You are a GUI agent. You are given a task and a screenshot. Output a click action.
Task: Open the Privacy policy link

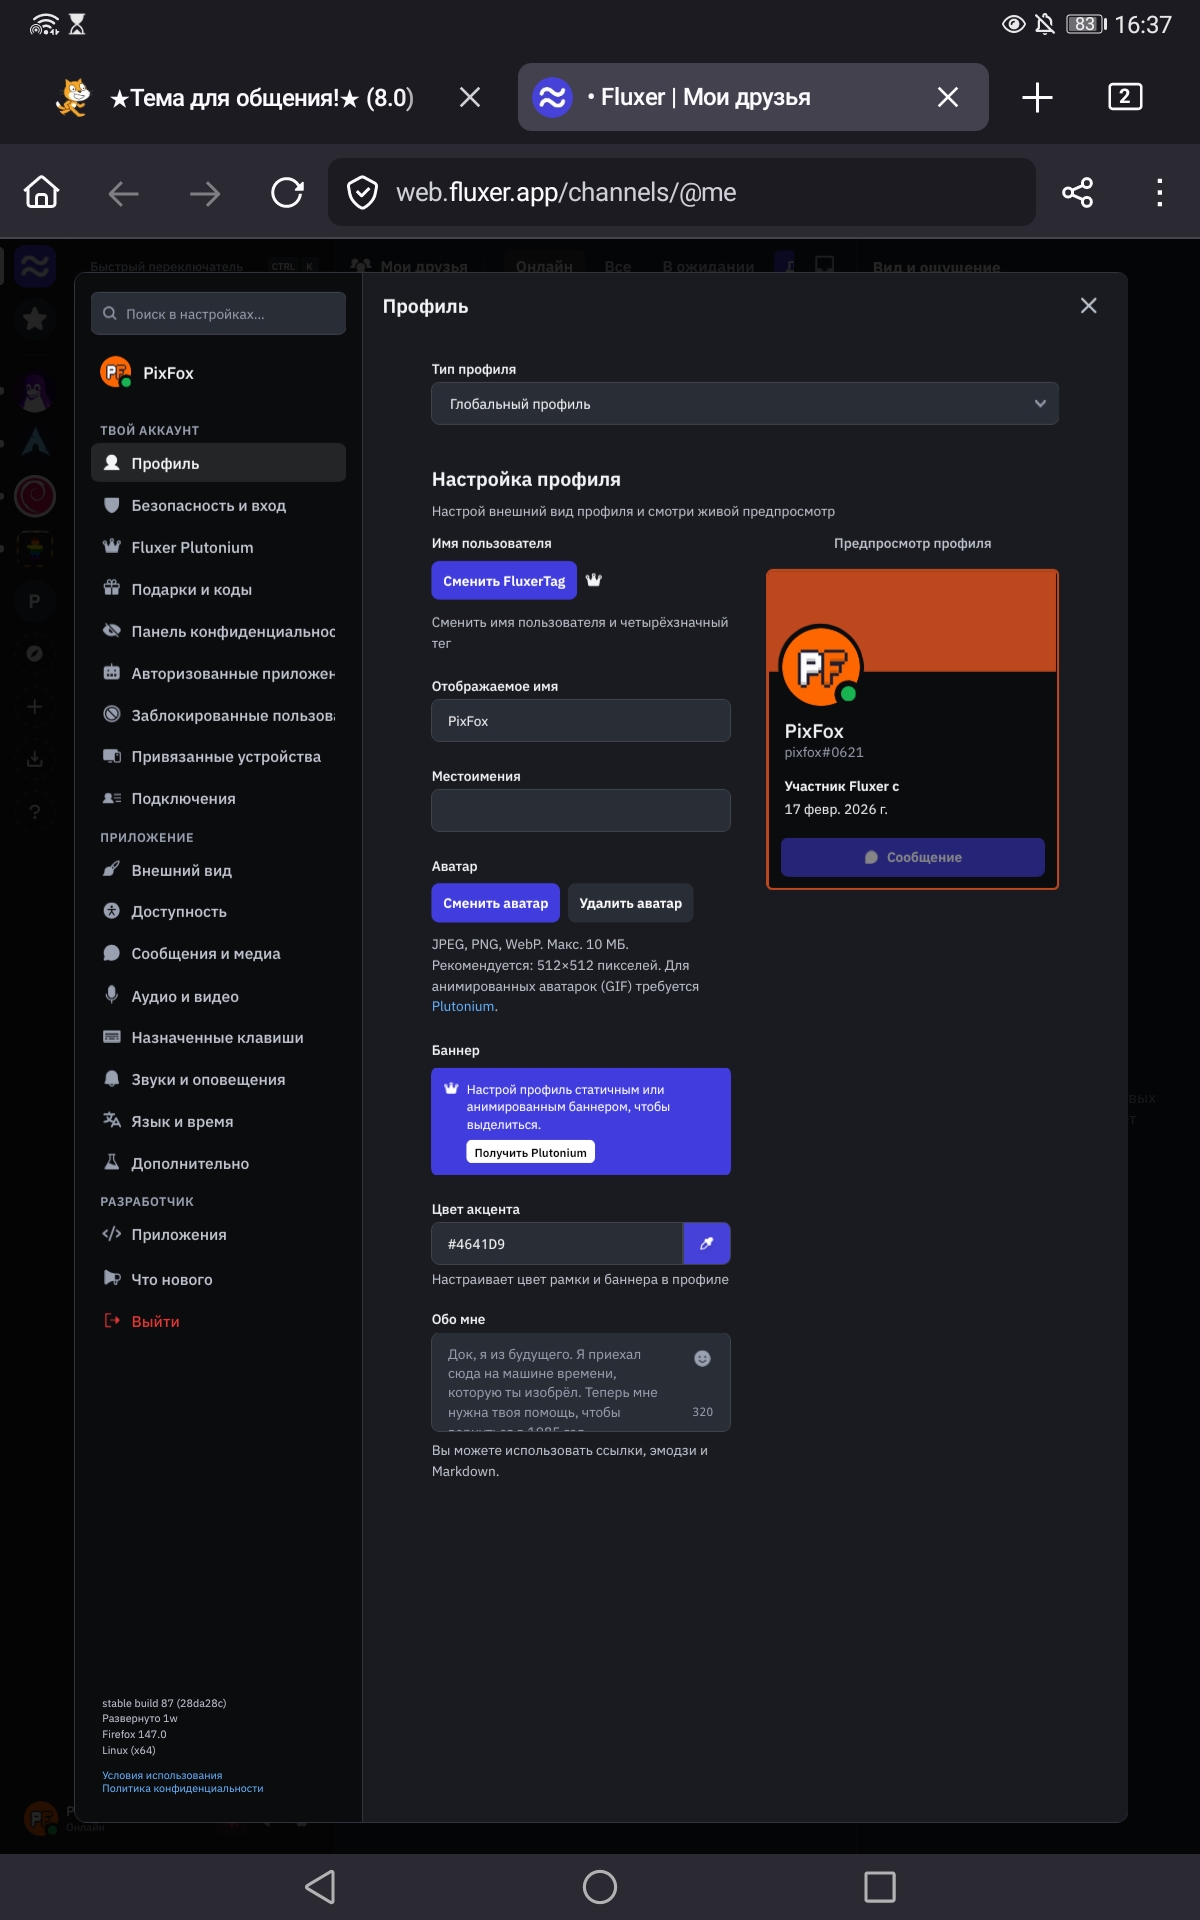coord(182,1789)
